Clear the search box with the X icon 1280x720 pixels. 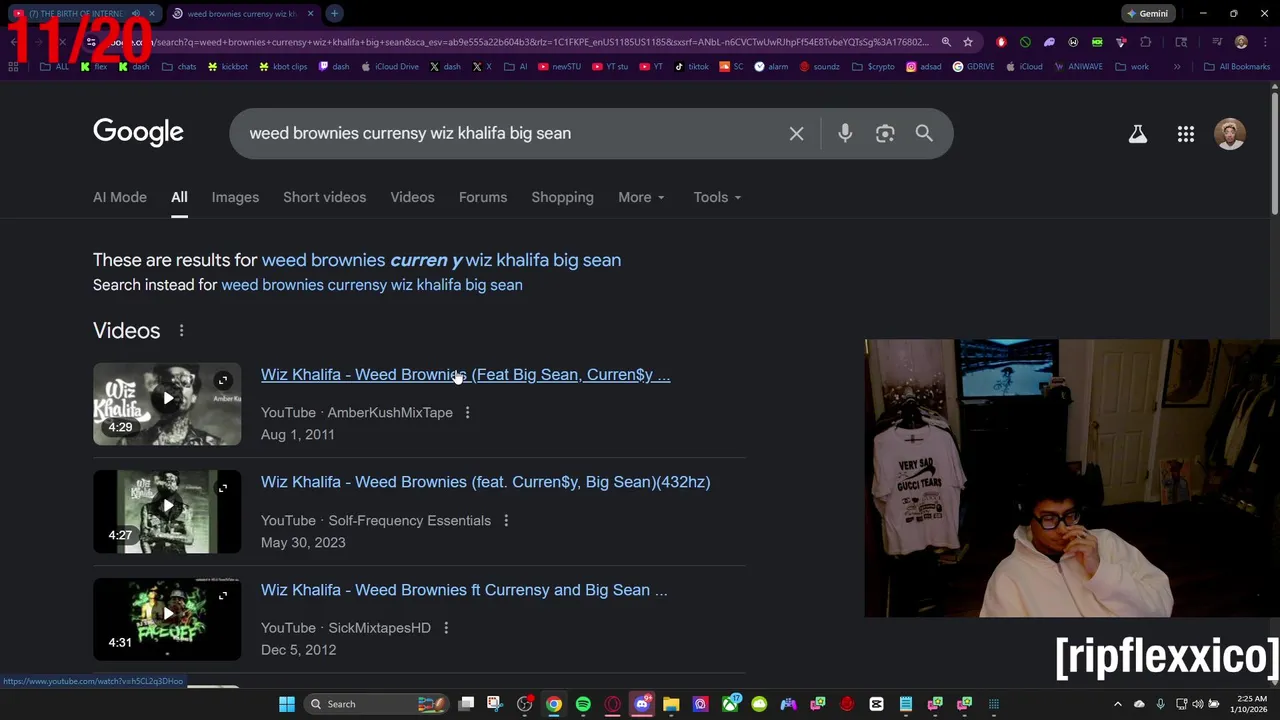(x=796, y=133)
